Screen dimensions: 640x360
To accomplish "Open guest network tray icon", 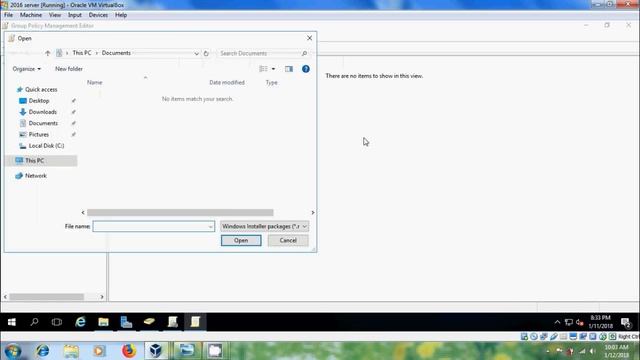I will pyautogui.click(x=569, y=322).
